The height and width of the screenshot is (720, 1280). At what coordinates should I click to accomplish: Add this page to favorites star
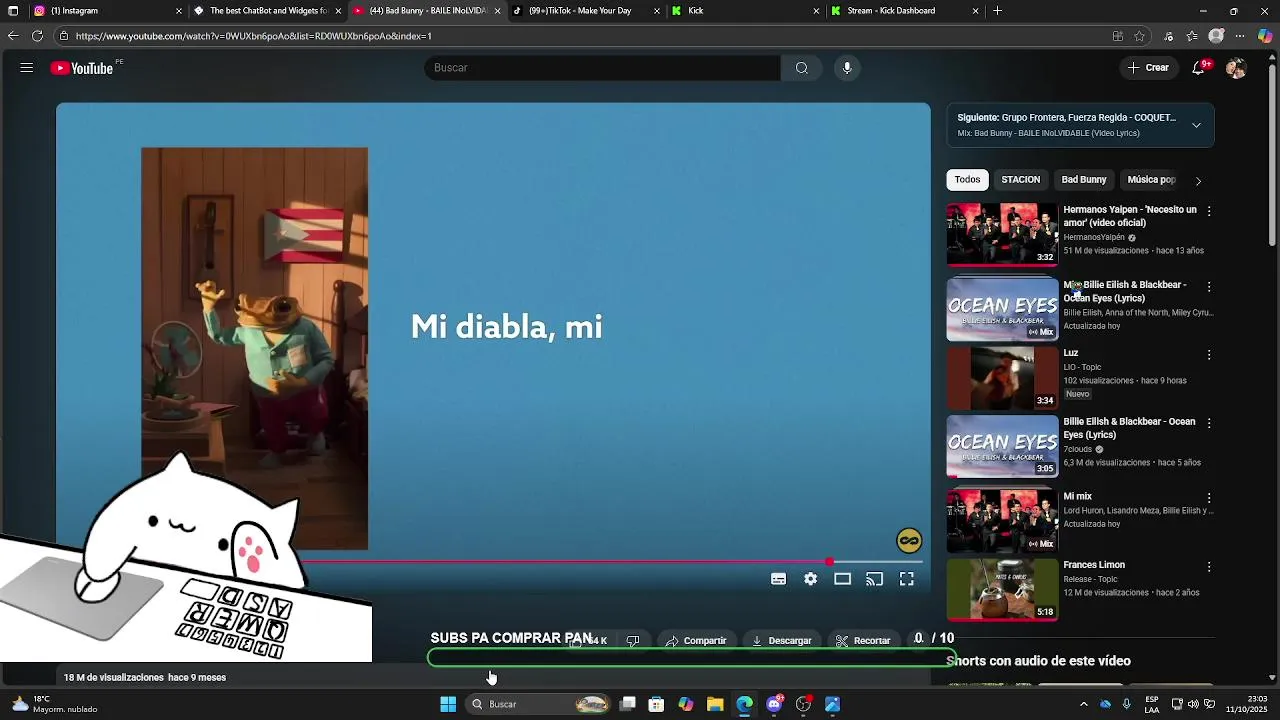(x=1140, y=36)
